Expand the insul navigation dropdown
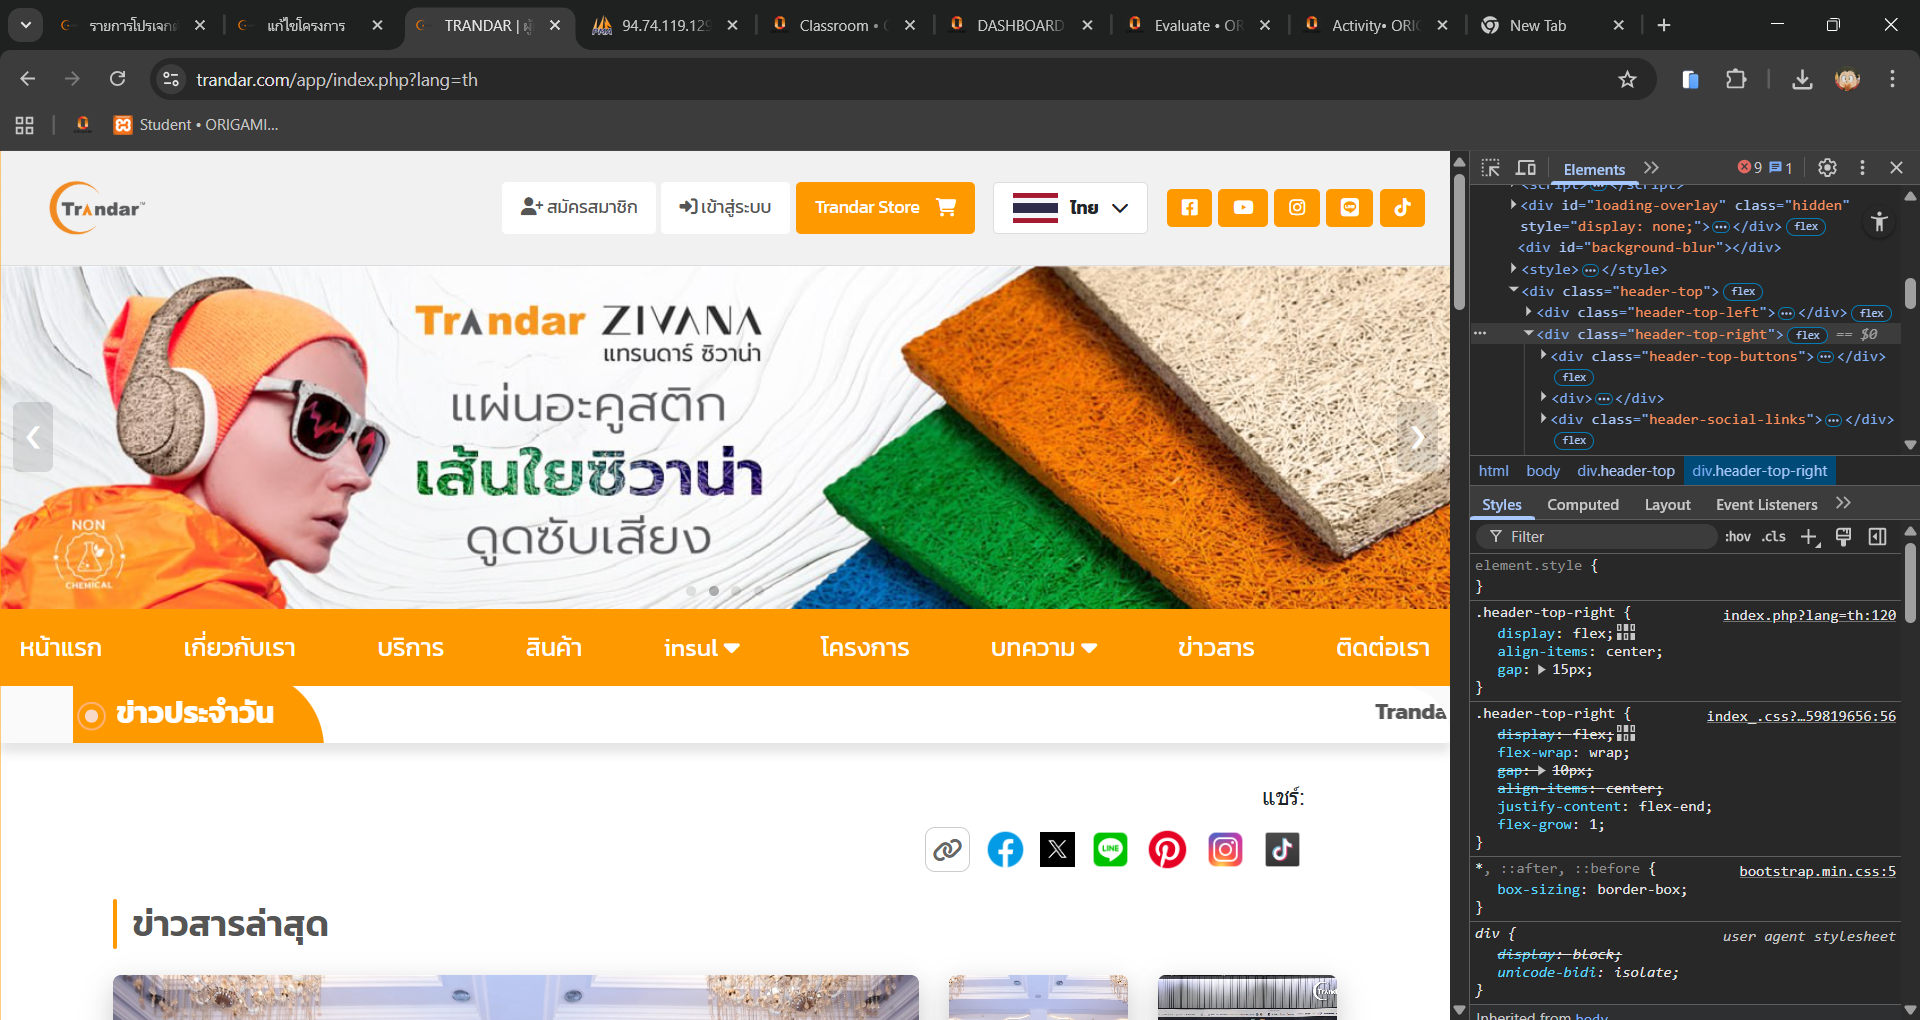 (701, 648)
